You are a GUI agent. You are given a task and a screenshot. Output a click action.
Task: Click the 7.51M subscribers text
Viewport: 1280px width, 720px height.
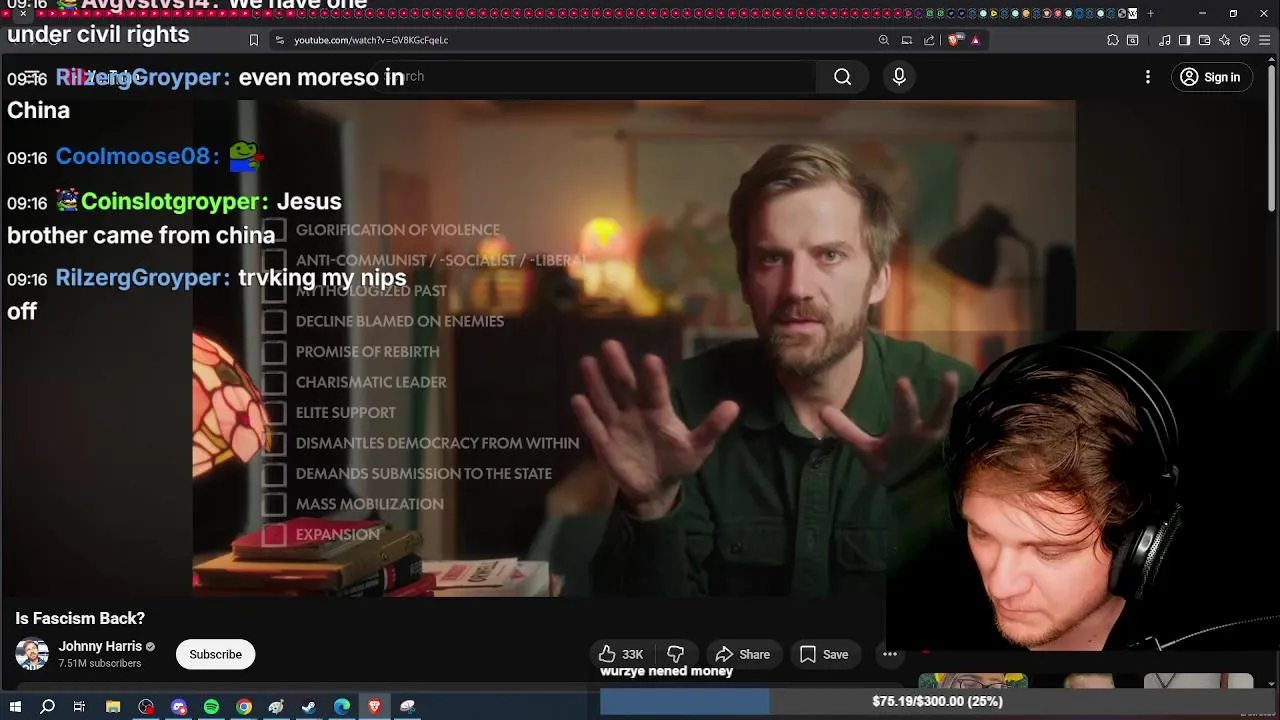click(x=99, y=663)
